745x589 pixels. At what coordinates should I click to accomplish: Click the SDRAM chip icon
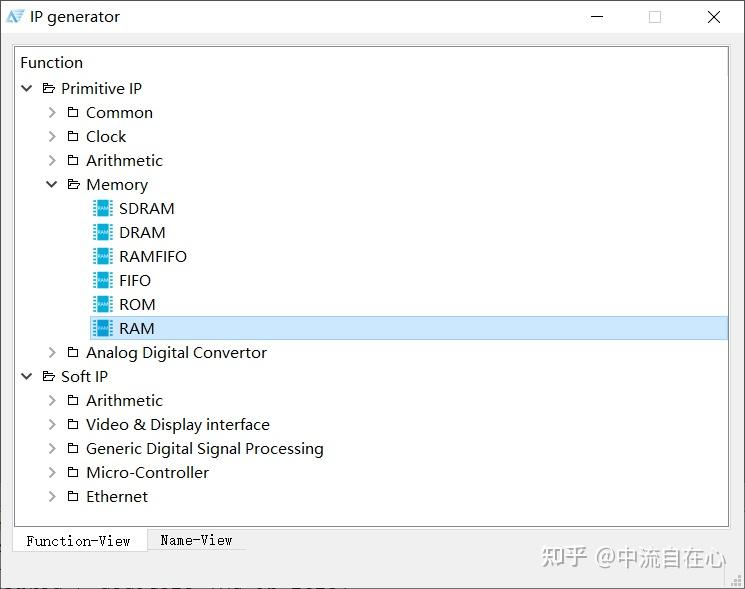pos(102,208)
